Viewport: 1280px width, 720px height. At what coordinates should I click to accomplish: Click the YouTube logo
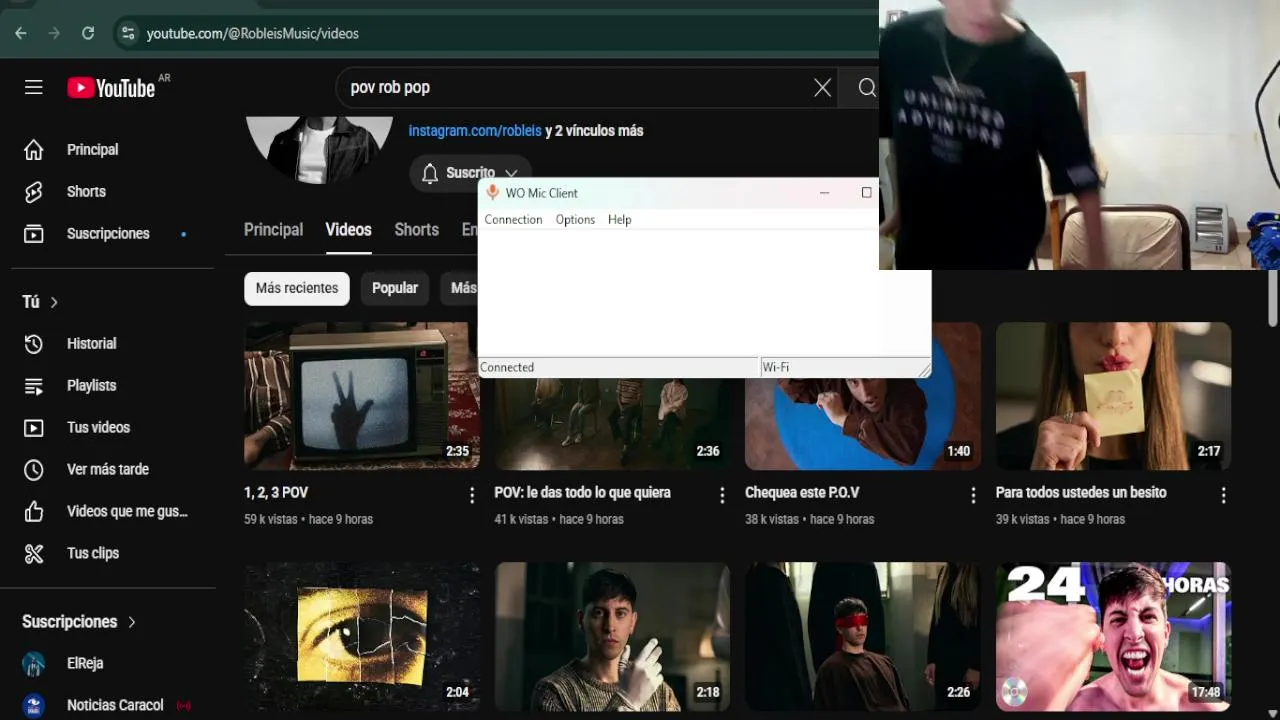111,88
